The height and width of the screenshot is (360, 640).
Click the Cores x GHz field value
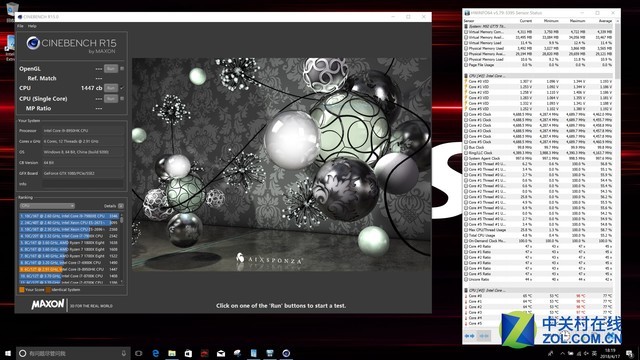83,141
